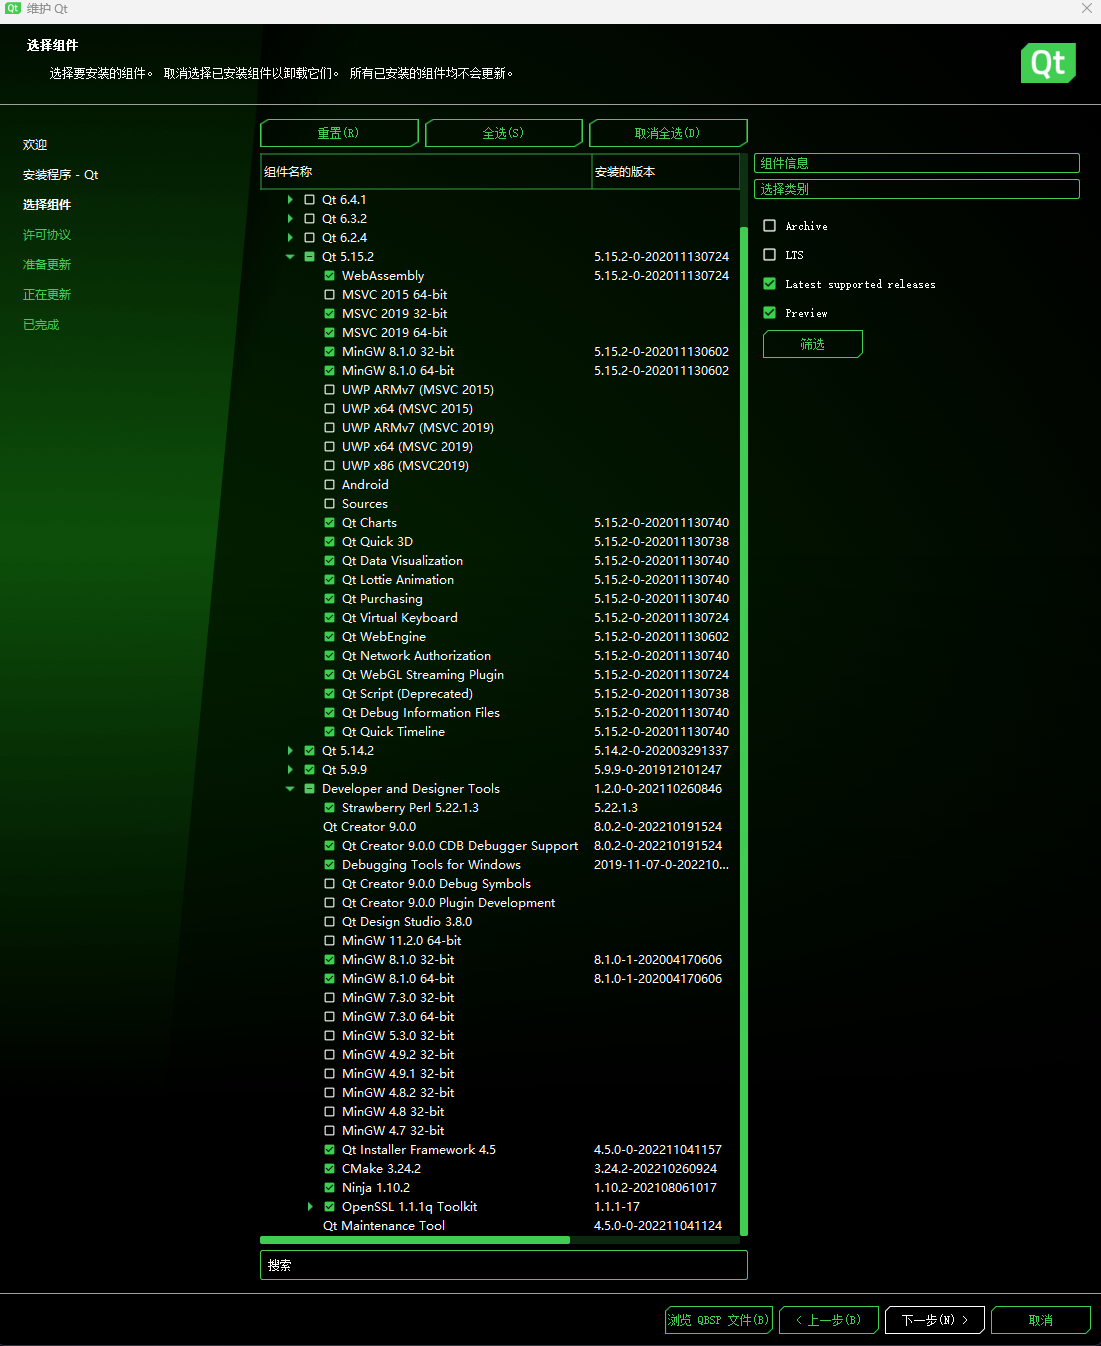This screenshot has height=1346, width=1101.
Task: Click in the 搜索 search field
Action: tap(504, 1265)
